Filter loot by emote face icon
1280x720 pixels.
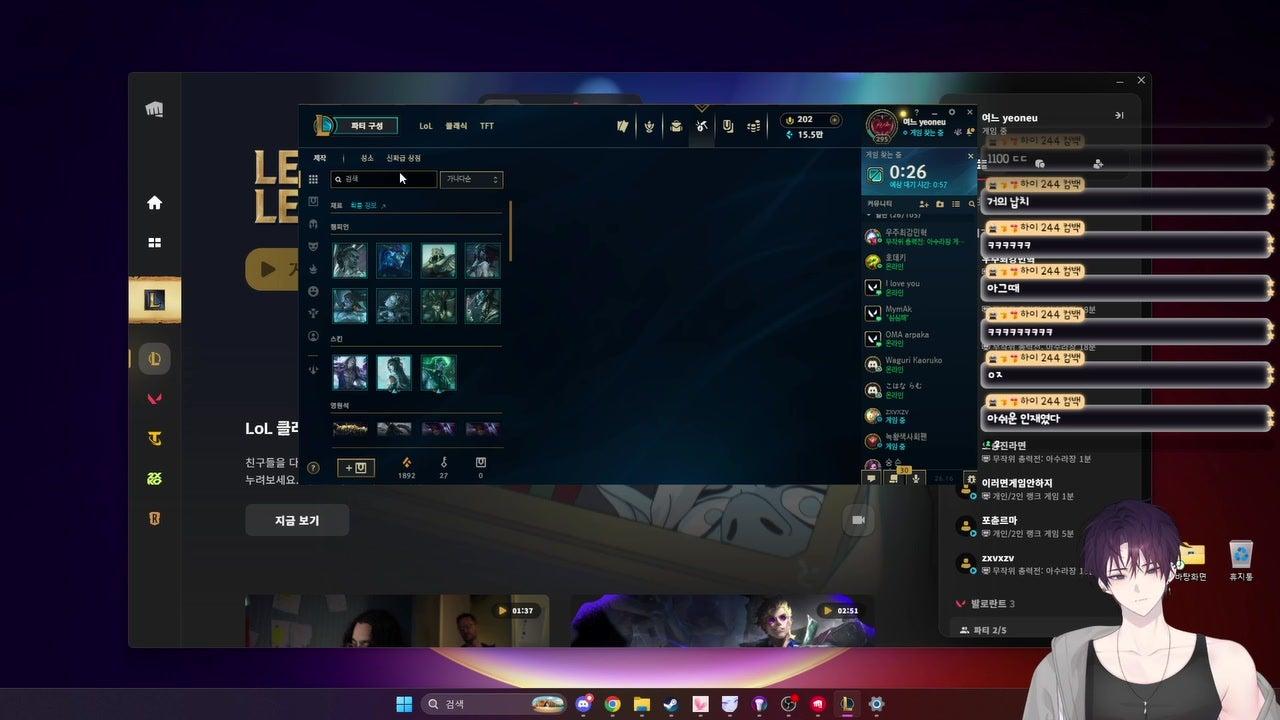313,291
